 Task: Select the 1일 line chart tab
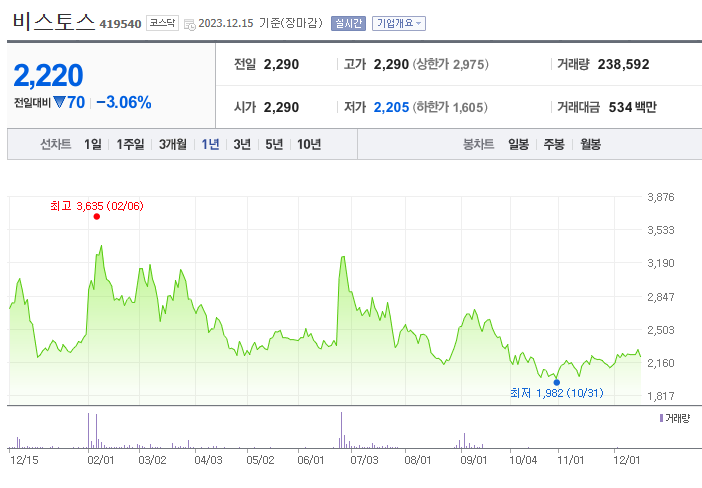pos(93,144)
